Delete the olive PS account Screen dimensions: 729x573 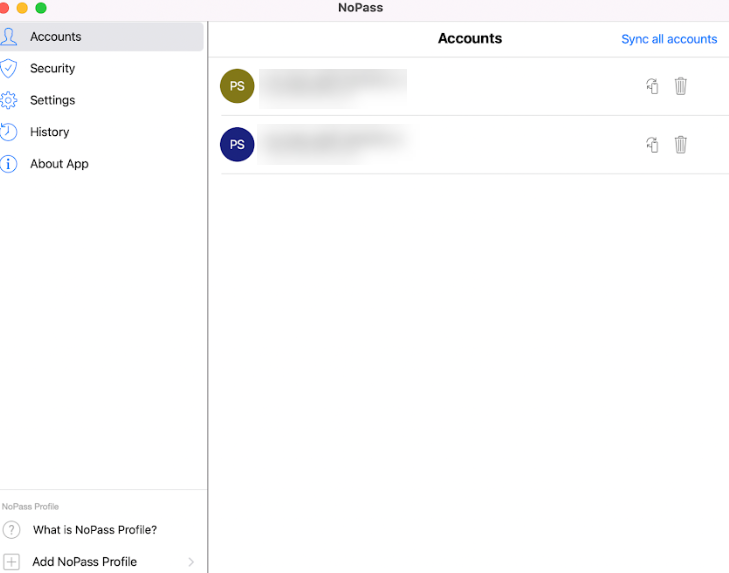pos(681,86)
